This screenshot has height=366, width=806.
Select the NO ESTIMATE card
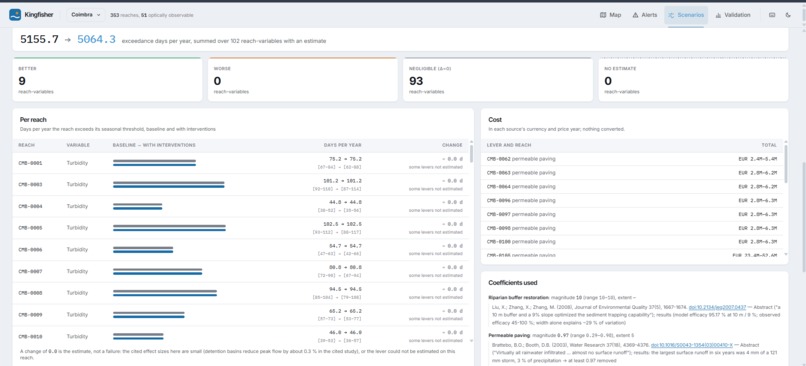[693, 80]
